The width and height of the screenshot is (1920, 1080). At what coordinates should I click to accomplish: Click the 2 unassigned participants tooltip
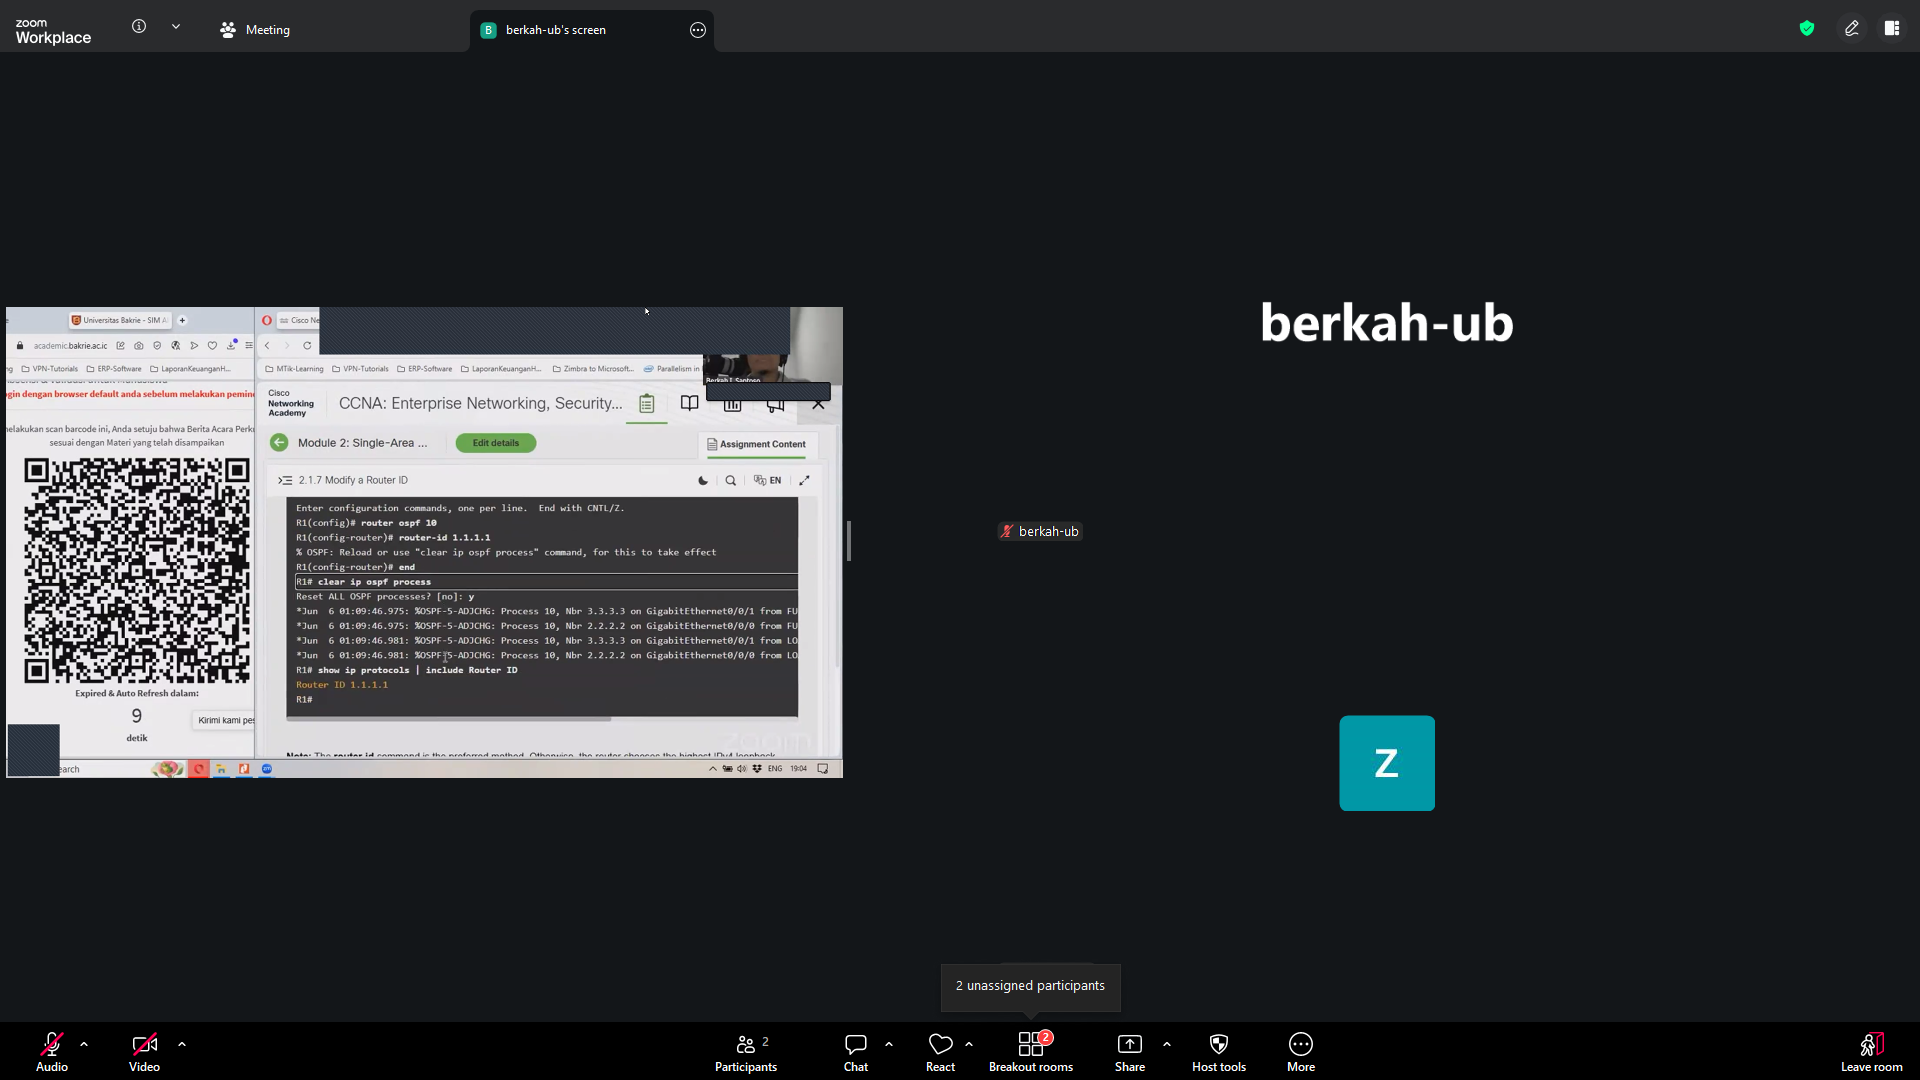pos(1030,986)
